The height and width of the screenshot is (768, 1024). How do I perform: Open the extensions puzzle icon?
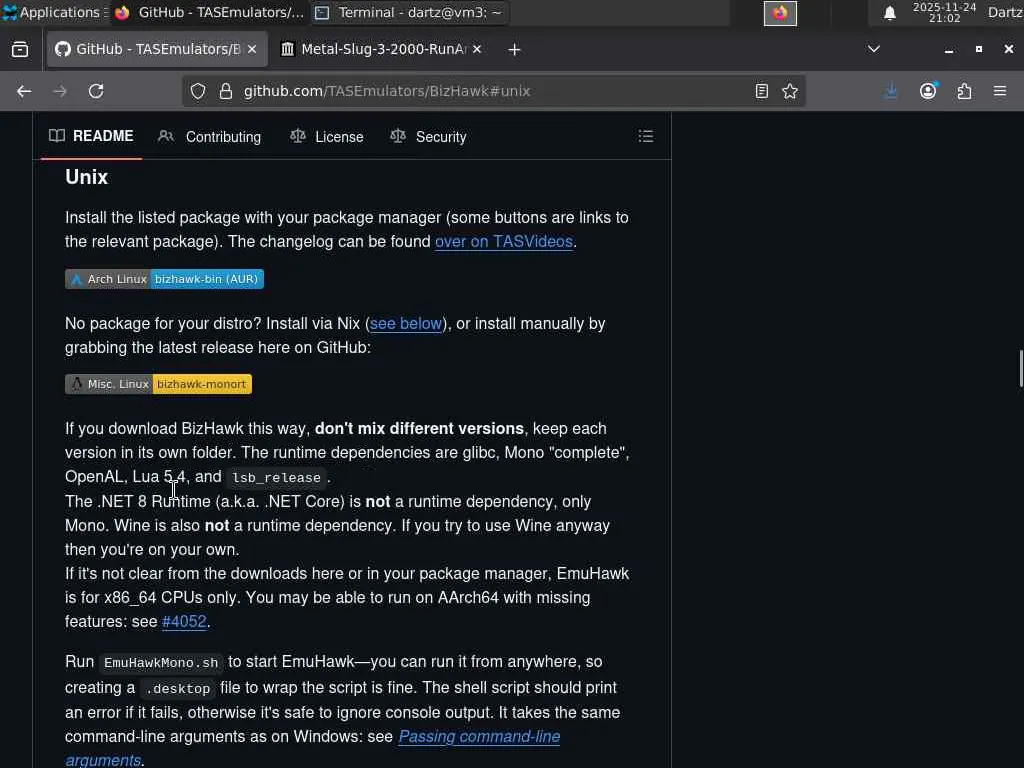point(965,91)
